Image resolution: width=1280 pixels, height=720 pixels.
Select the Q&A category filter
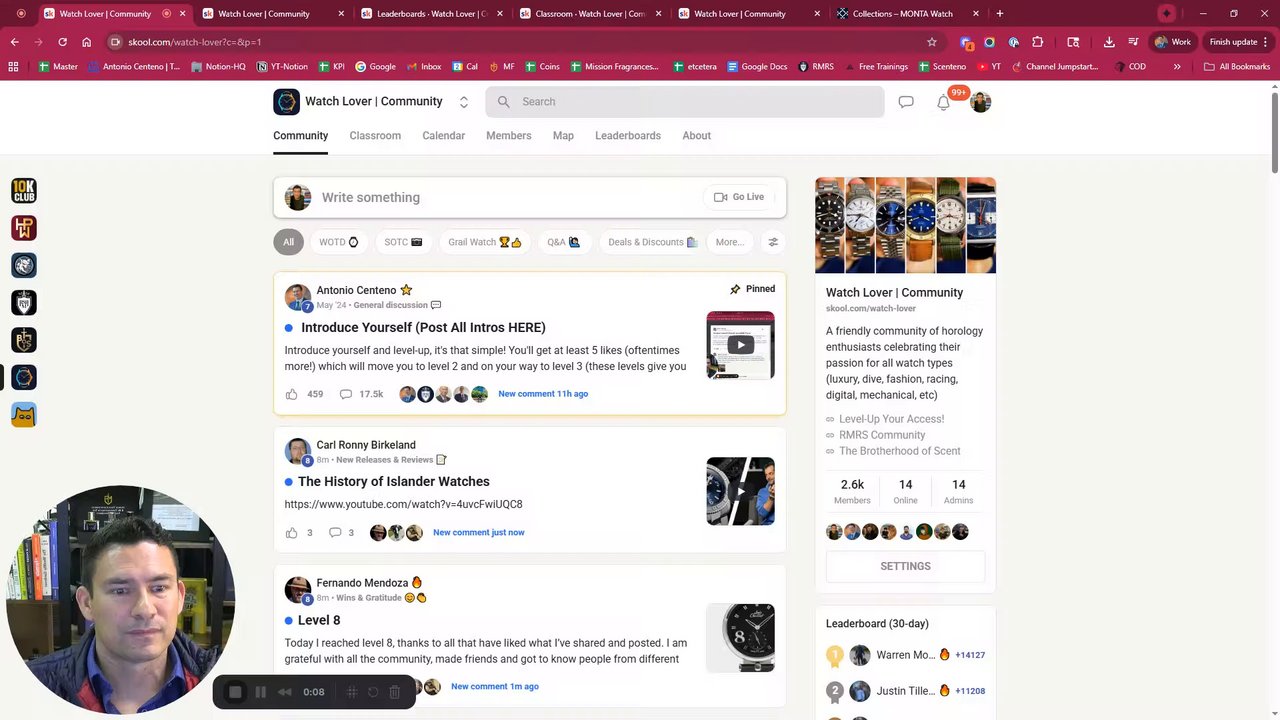click(563, 242)
